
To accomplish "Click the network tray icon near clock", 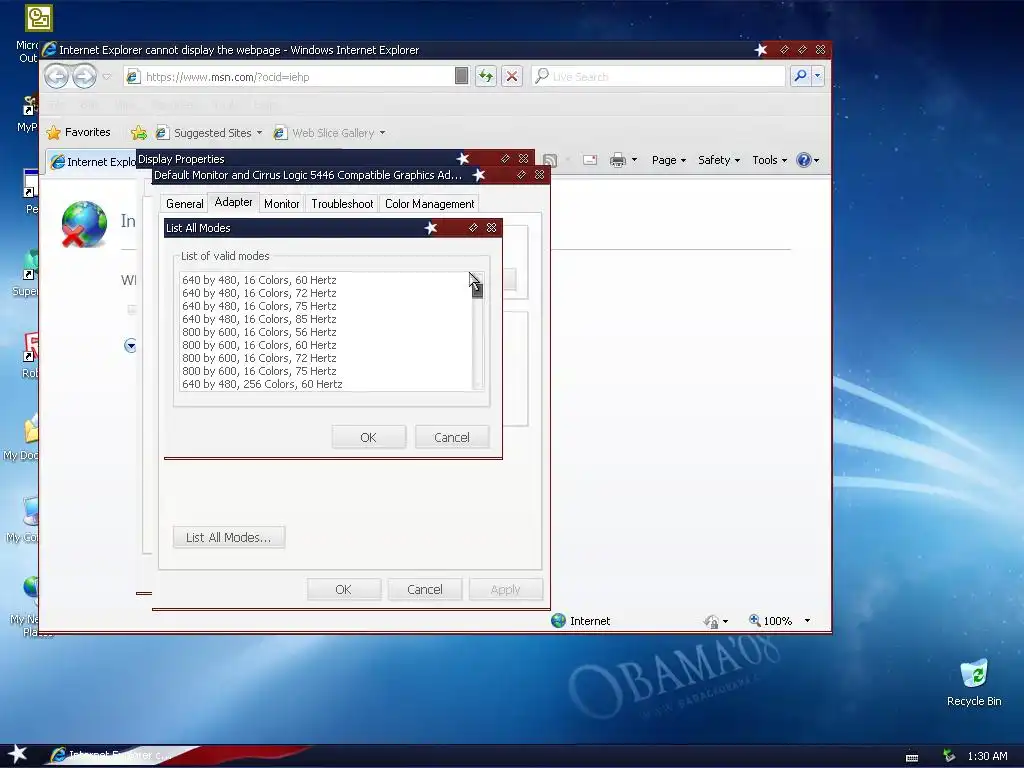I will tap(948, 756).
